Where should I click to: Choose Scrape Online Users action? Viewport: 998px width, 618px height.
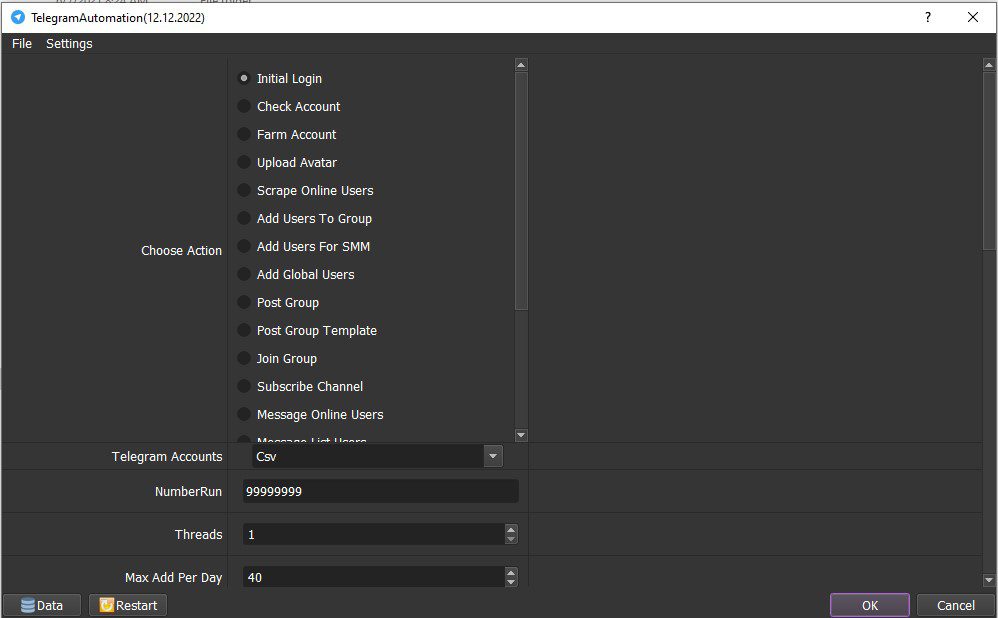click(306, 190)
